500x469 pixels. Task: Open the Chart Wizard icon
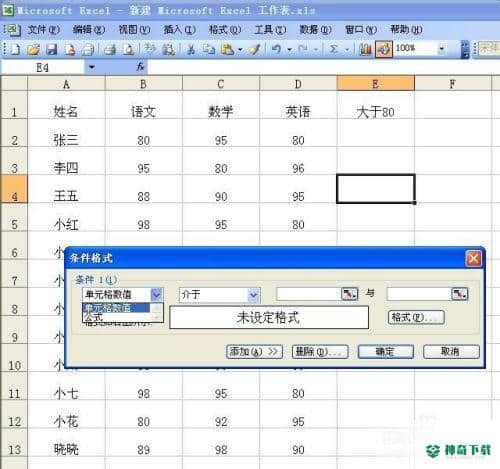pyautogui.click(x=365, y=49)
